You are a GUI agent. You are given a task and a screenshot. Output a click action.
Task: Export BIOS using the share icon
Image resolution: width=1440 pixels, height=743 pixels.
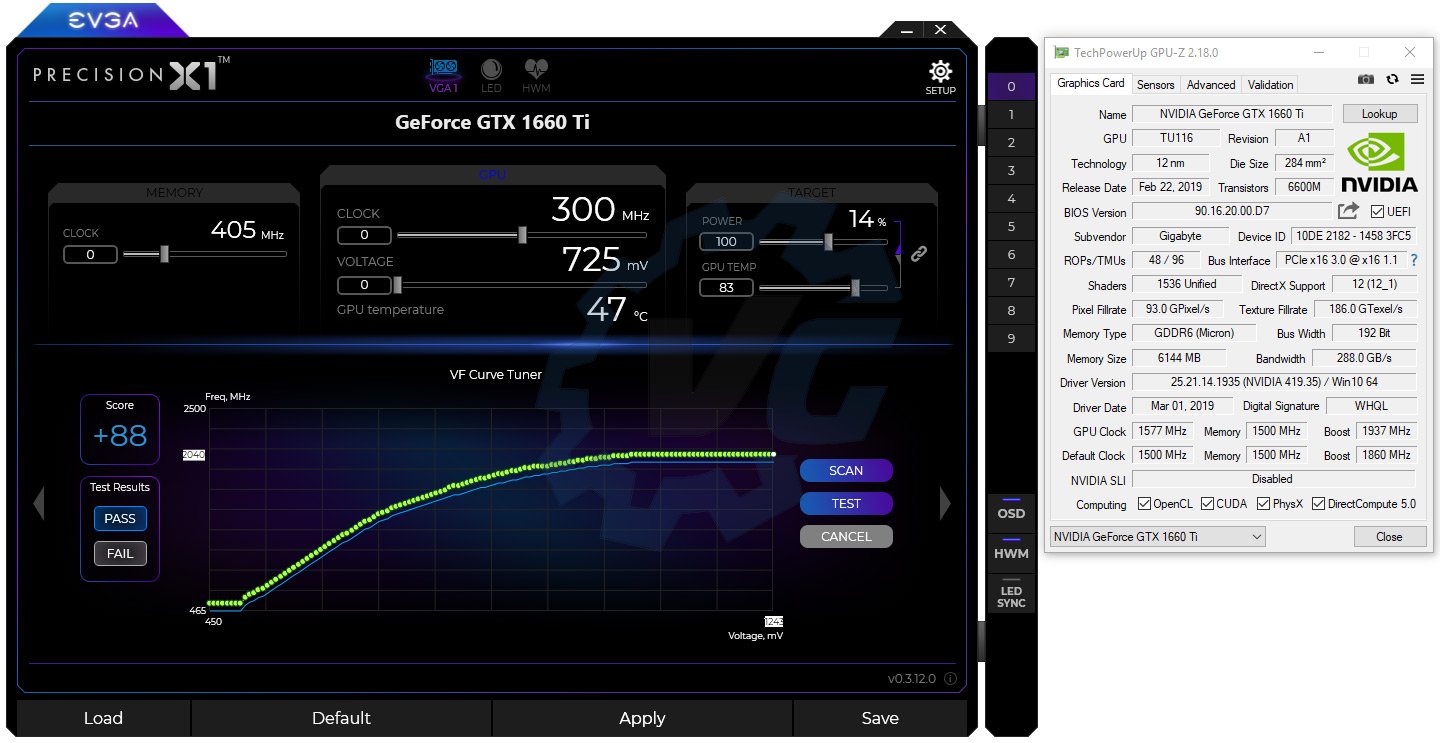[1347, 211]
